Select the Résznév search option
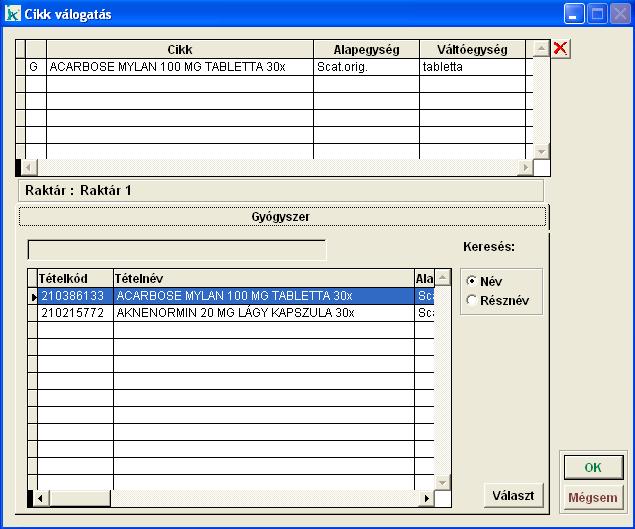 point(472,300)
